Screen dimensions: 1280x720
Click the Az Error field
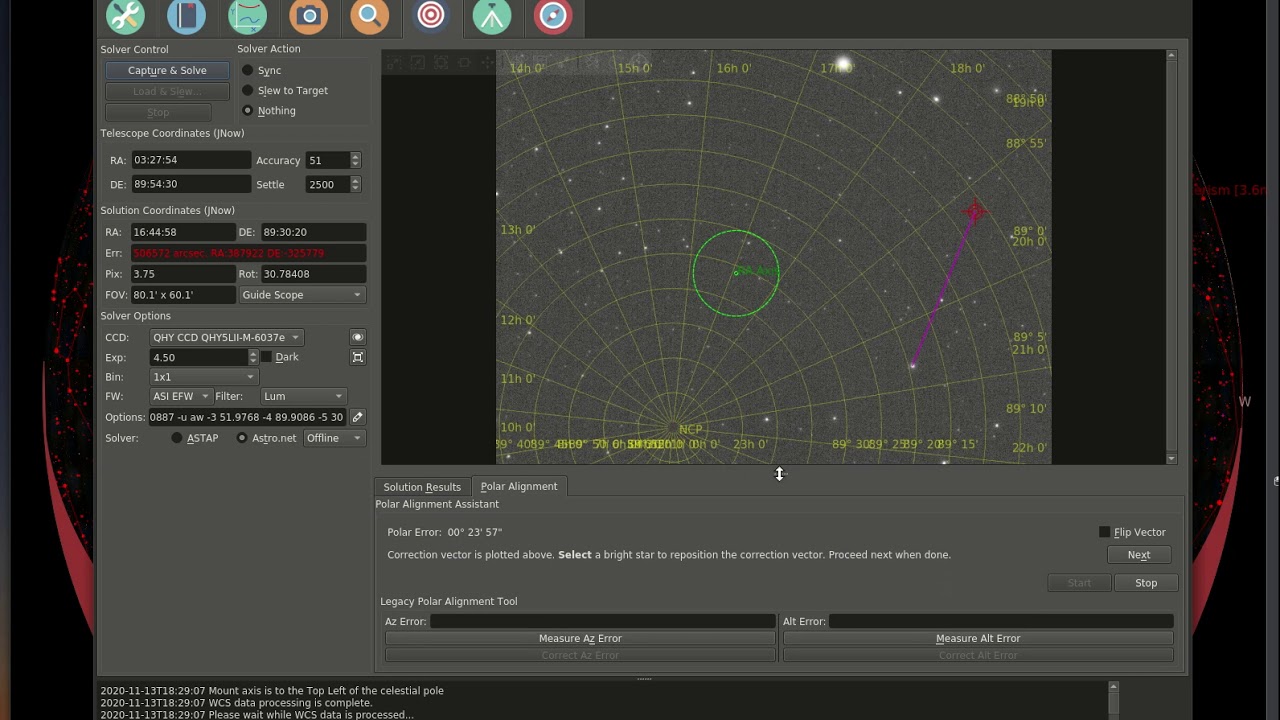point(603,621)
